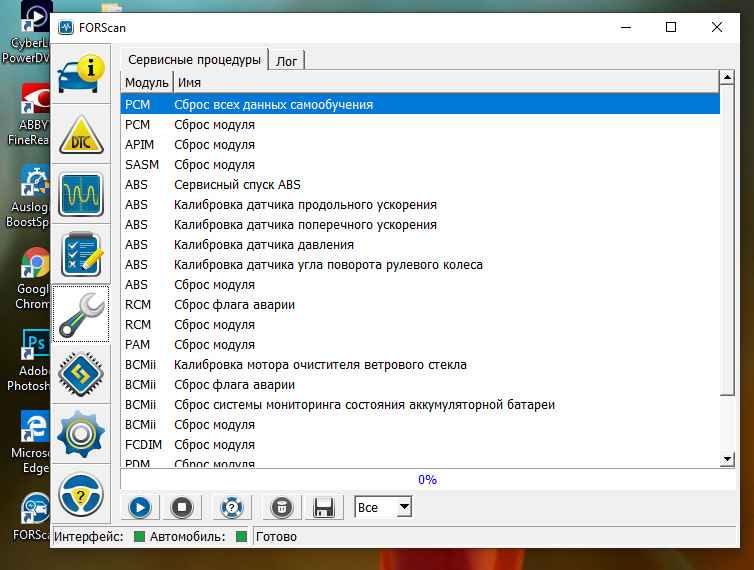Select 'Калибровка датчика поперечного ускорения' row
The height and width of the screenshot is (570, 754).
(x=420, y=225)
